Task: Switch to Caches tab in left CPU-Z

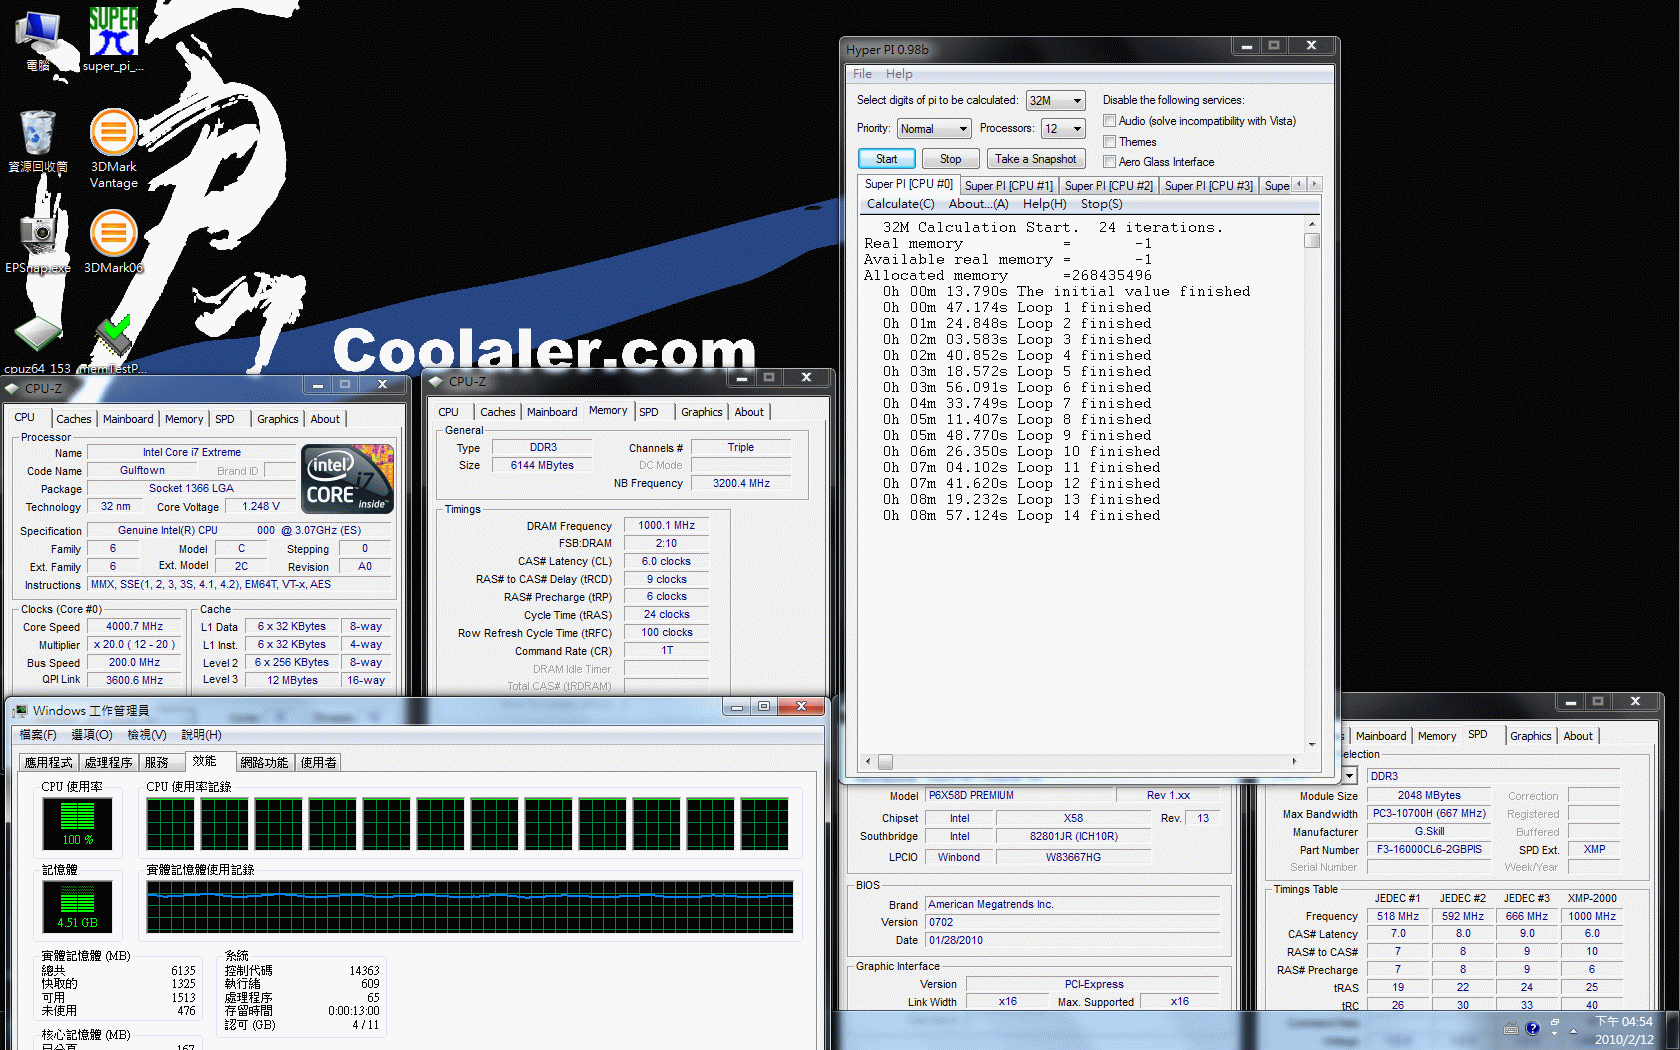Action: [73, 419]
